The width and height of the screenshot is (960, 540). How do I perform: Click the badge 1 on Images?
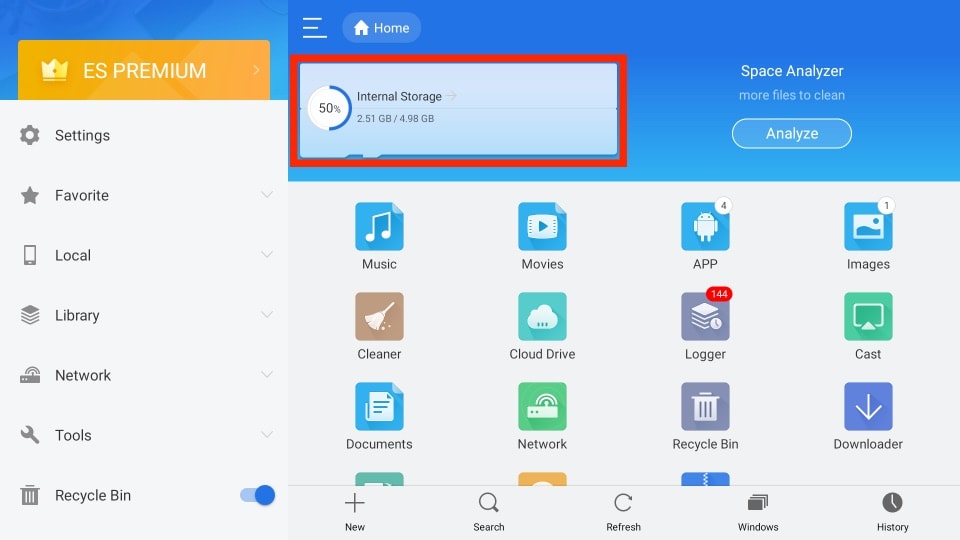click(886, 206)
